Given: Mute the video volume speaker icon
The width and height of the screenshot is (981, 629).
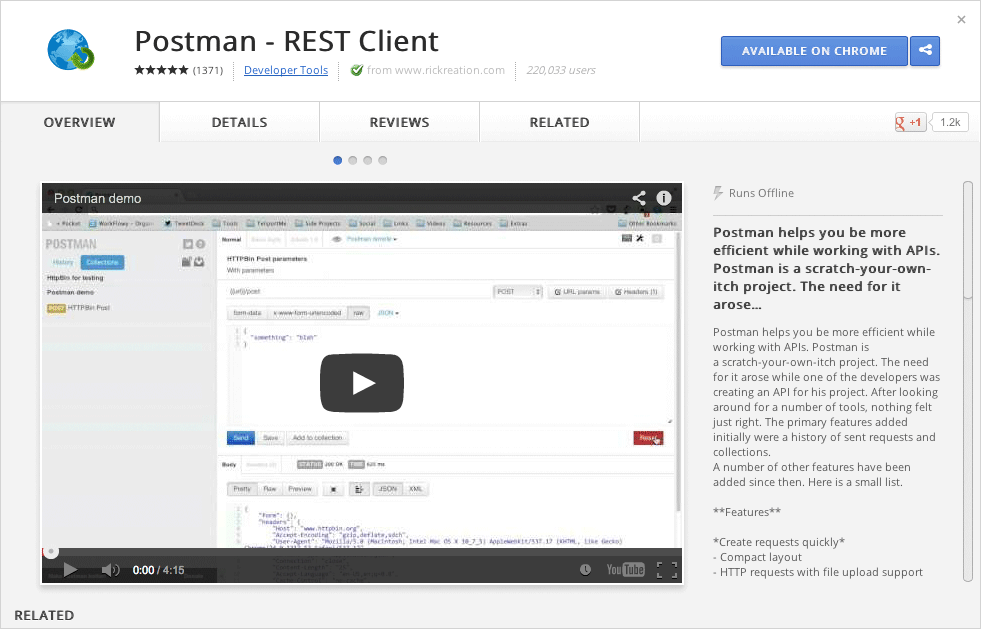Looking at the screenshot, I should (x=110, y=570).
